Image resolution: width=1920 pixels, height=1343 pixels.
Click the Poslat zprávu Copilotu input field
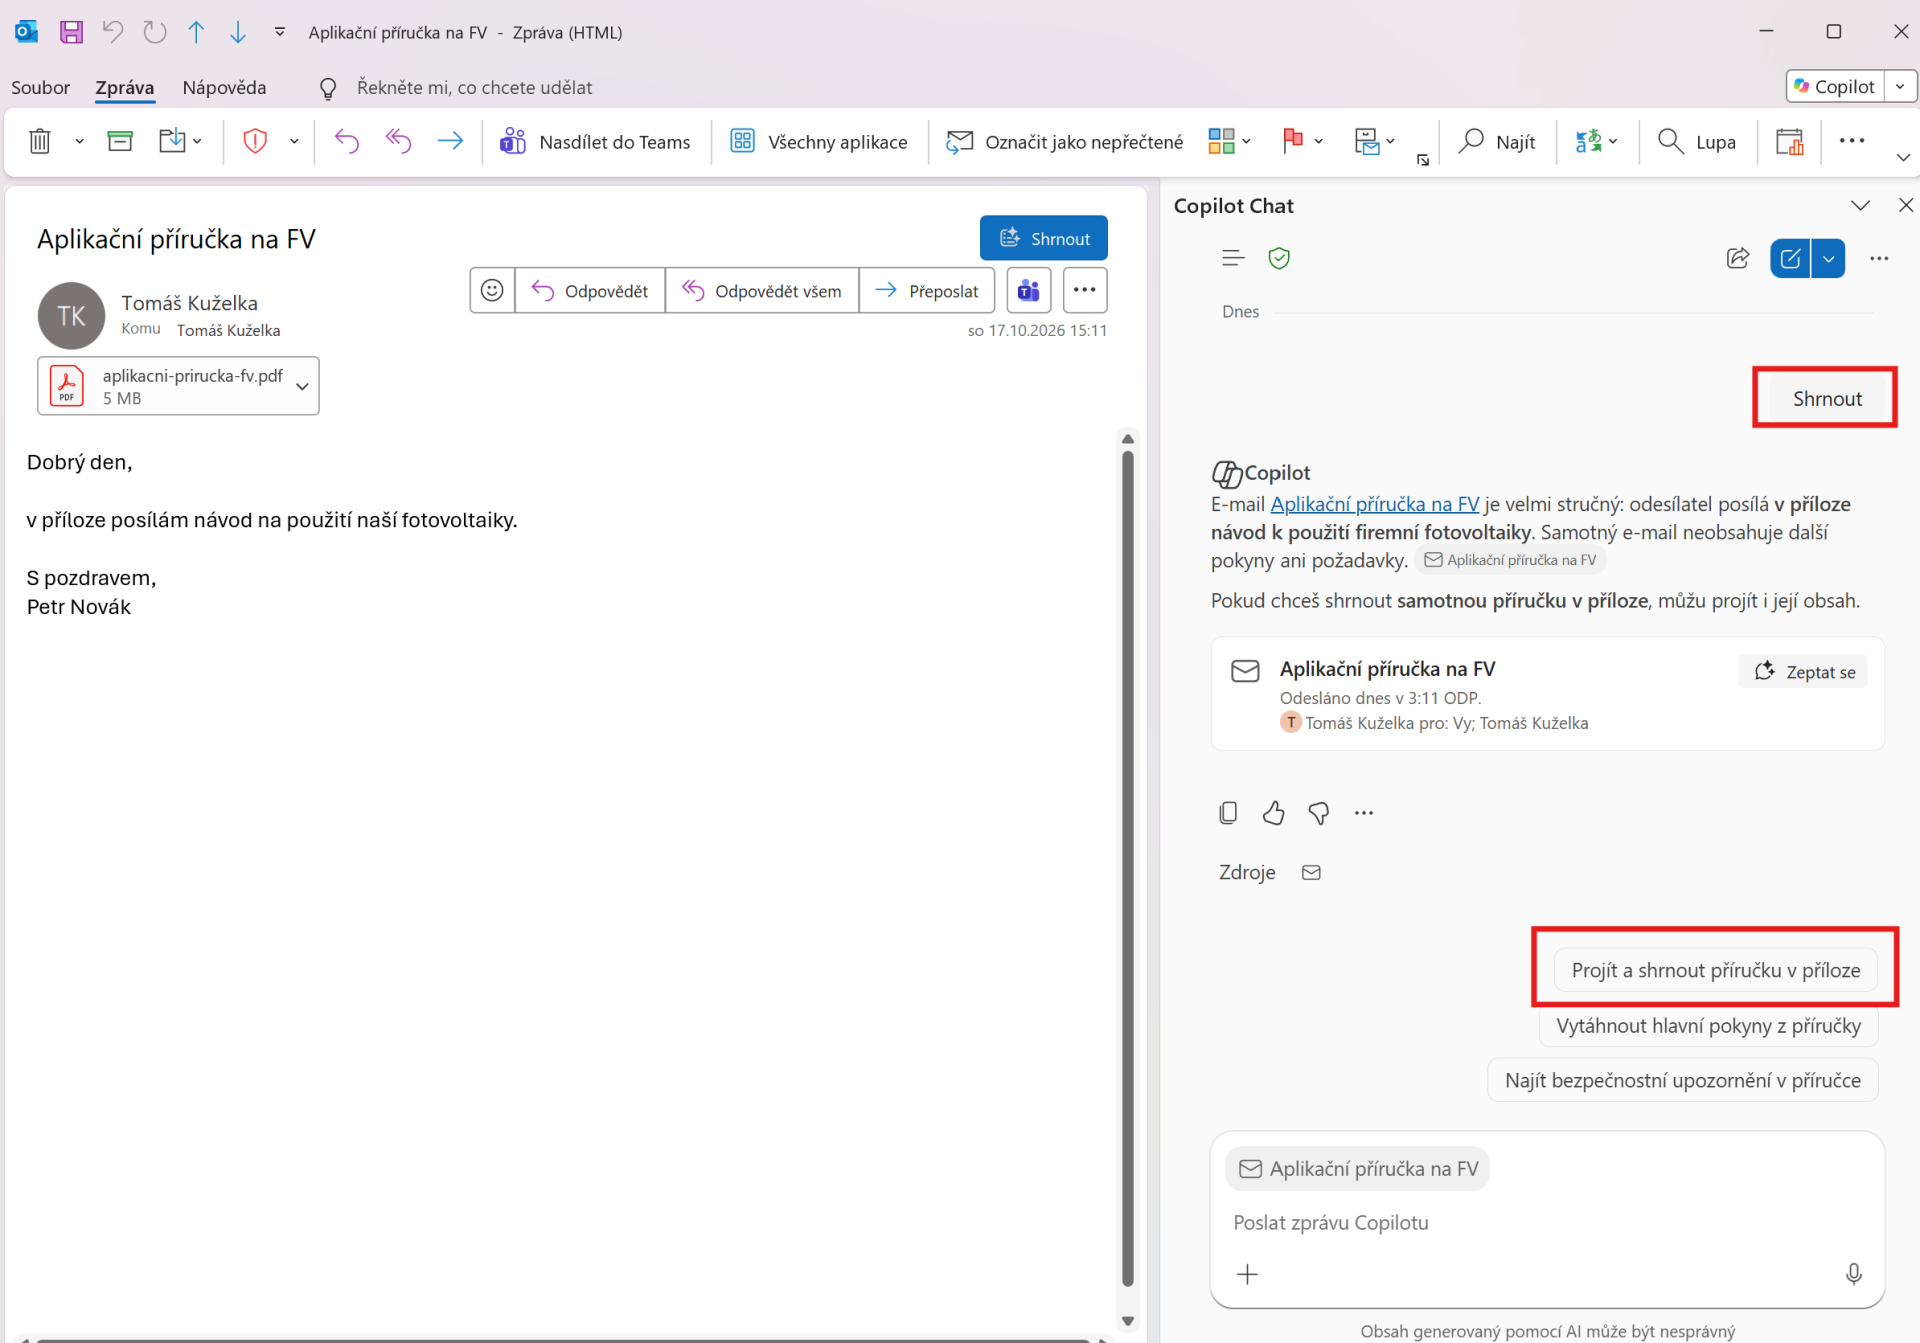(1546, 1222)
